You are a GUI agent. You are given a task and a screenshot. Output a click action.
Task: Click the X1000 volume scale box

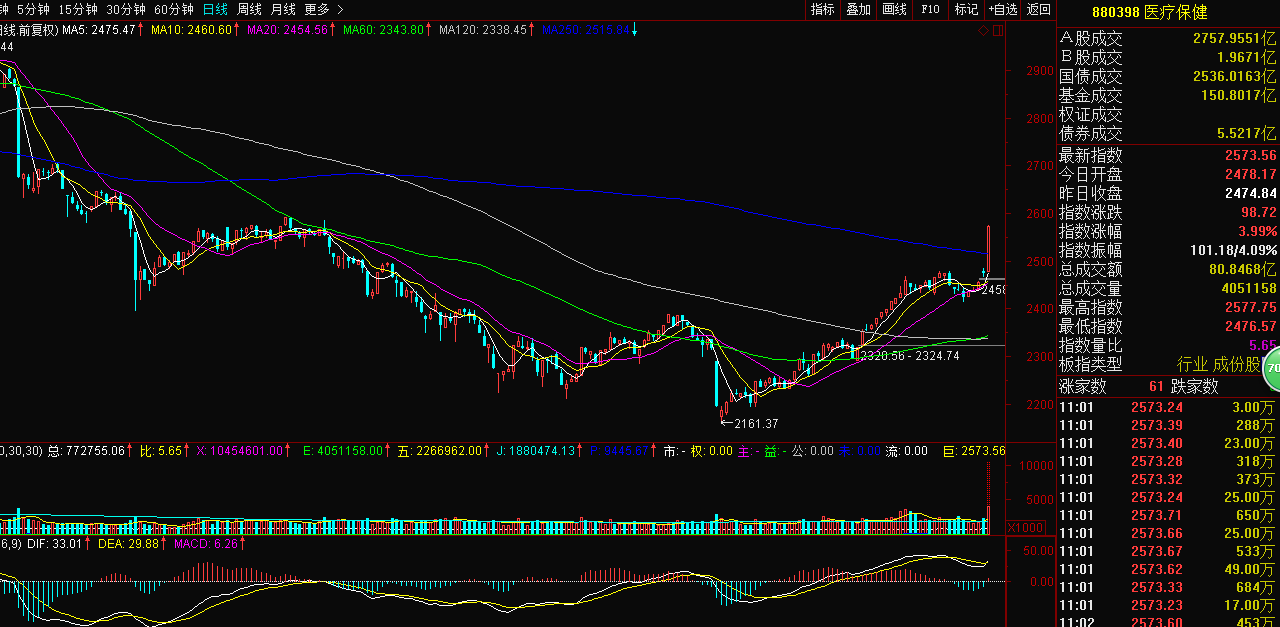click(1024, 527)
